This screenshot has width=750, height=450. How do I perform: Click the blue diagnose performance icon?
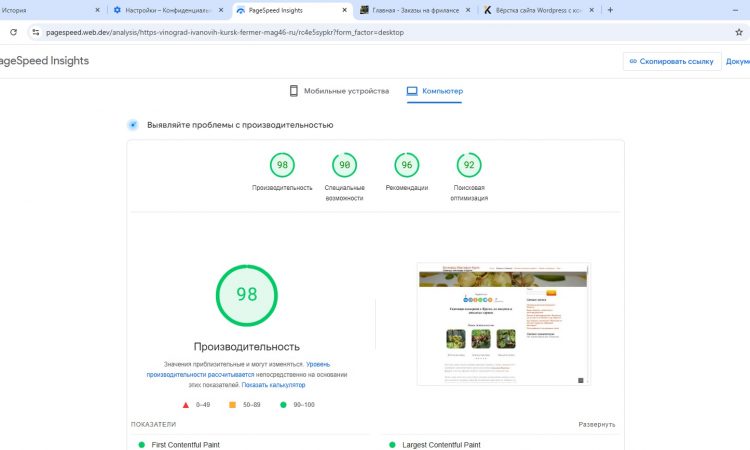[133, 125]
